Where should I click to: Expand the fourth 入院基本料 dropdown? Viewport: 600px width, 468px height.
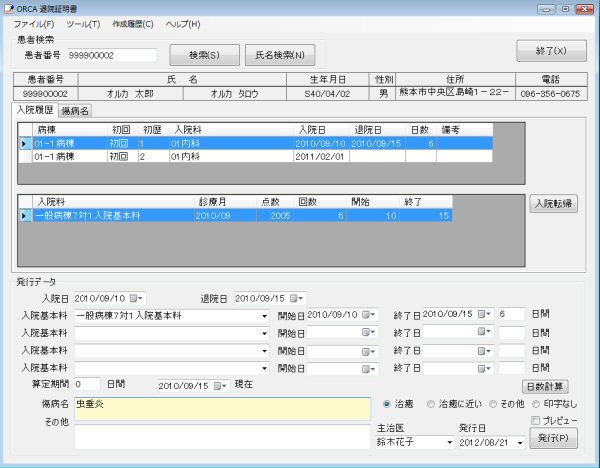(264, 369)
